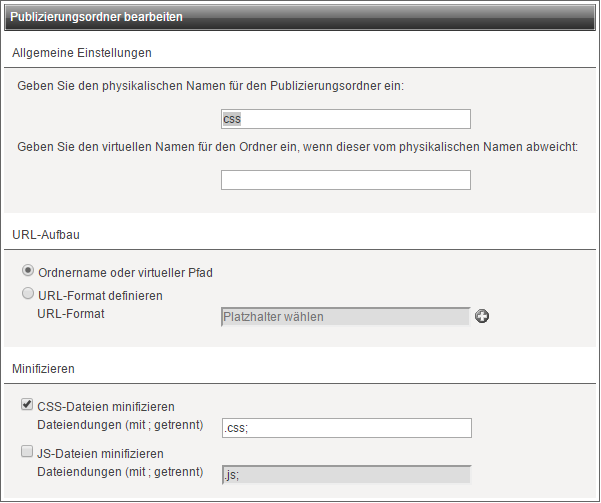Click the URL-Format definieren label text
Image resolution: width=601 pixels, height=503 pixels.
pyautogui.click(x=100, y=296)
